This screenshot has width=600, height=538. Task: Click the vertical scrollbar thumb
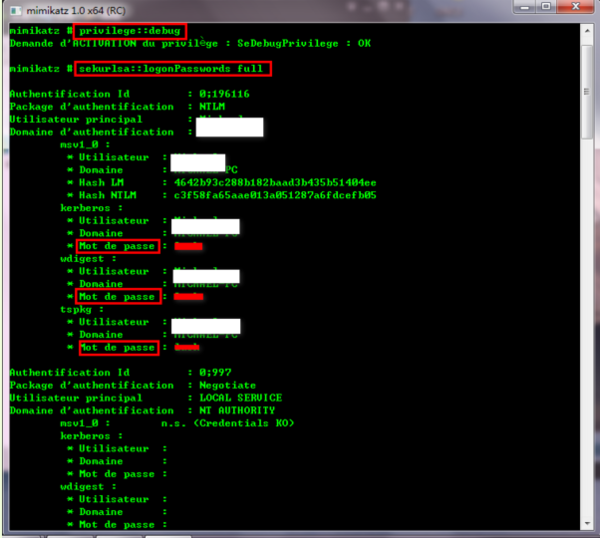pos(587,92)
